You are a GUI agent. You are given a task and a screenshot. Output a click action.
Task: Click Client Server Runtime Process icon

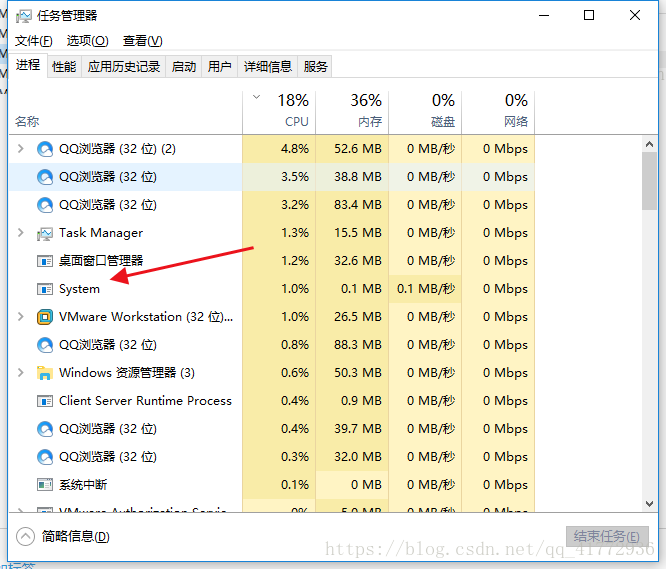pos(45,401)
